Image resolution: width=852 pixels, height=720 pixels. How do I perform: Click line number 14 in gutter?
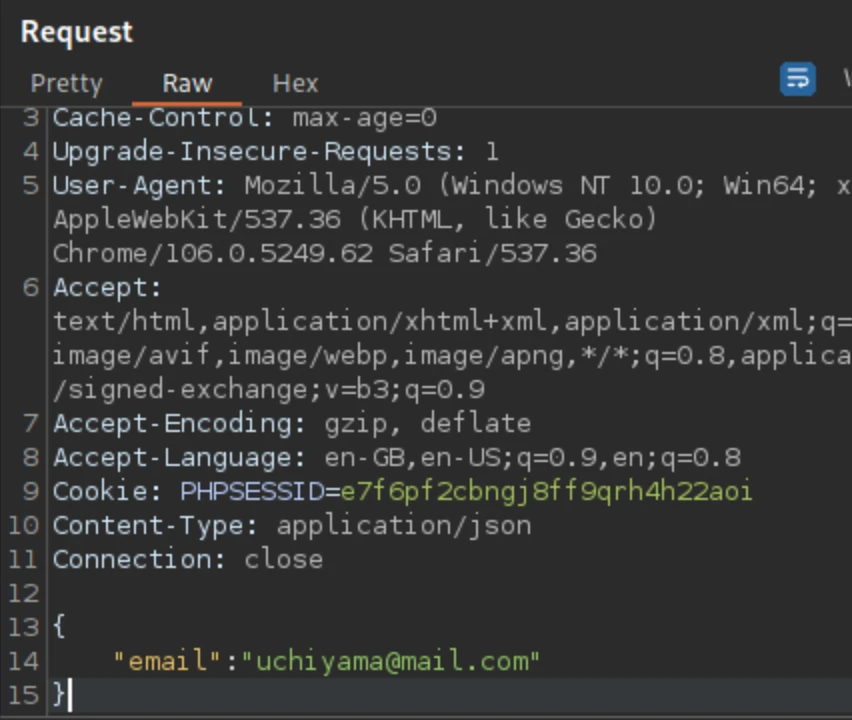click(24, 661)
